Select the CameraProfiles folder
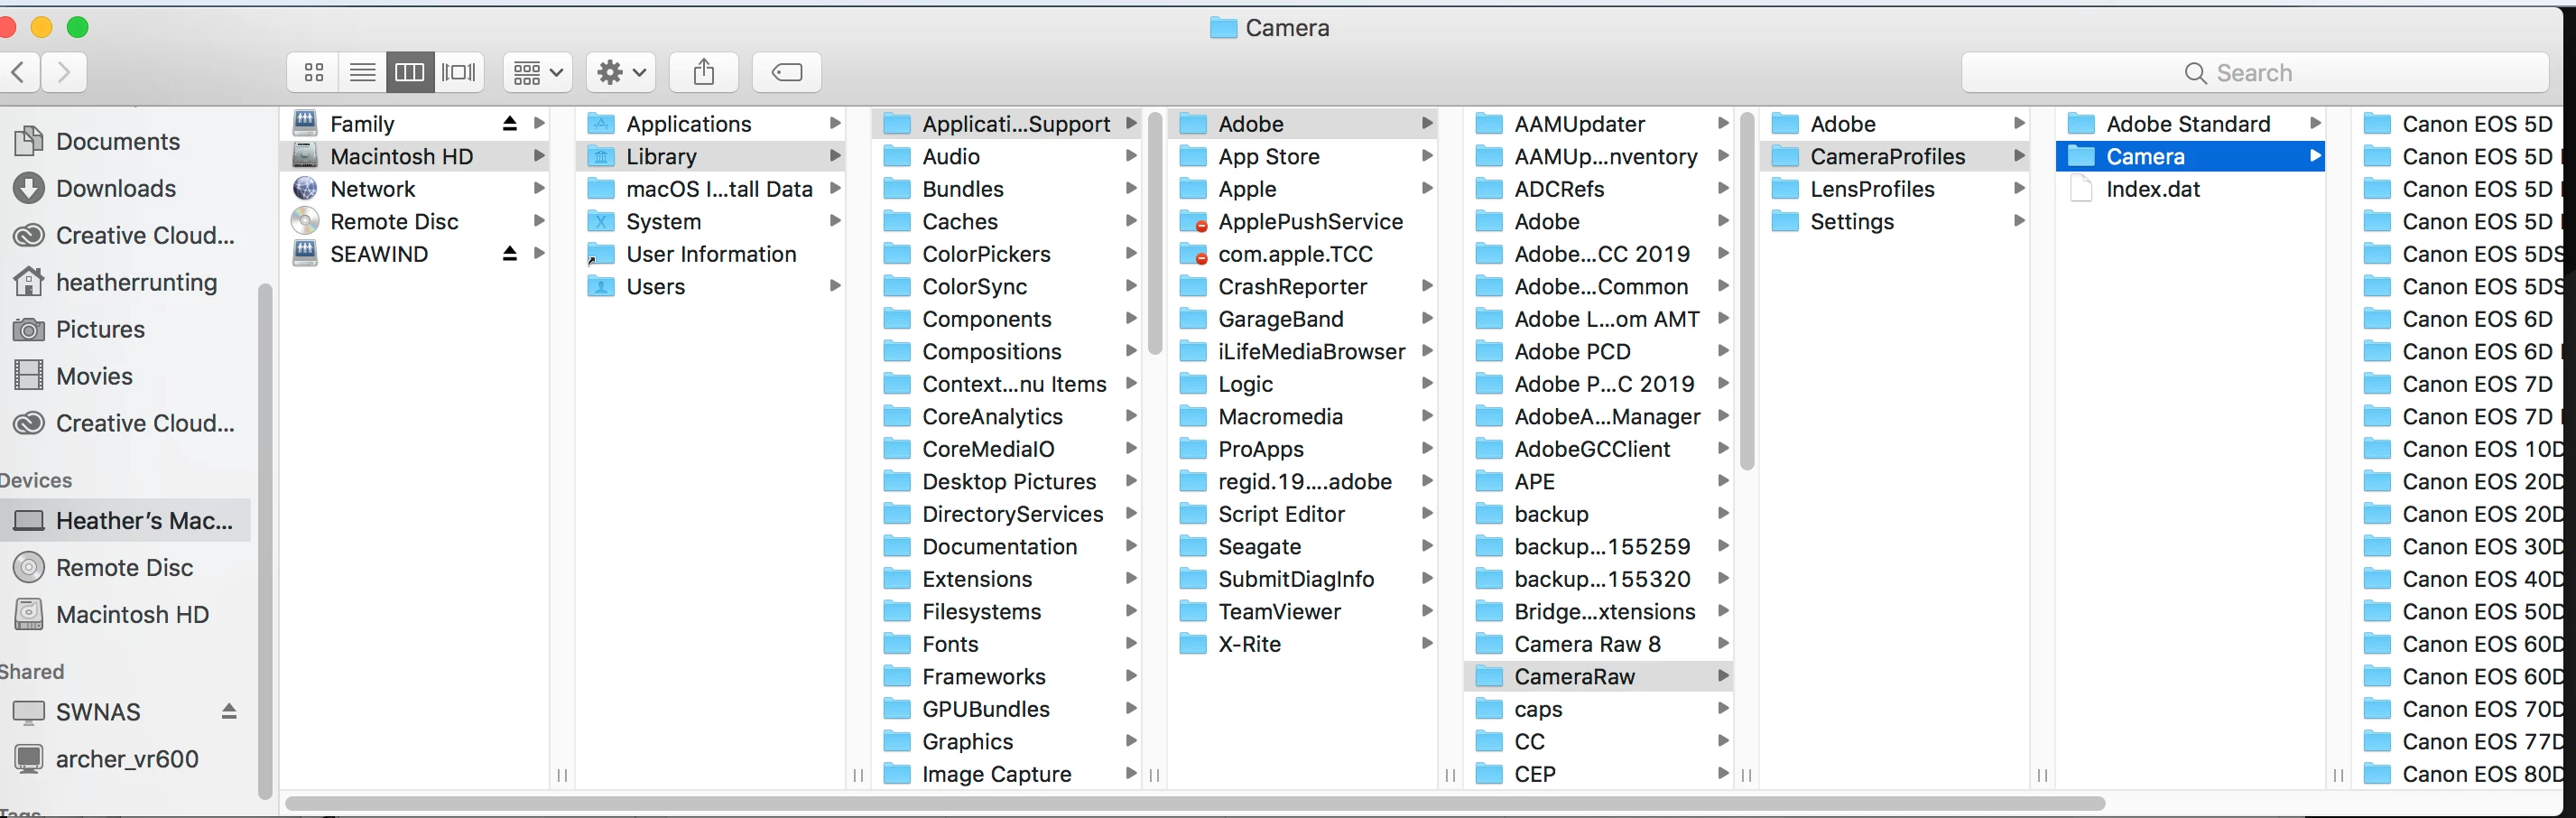Image resolution: width=2576 pixels, height=818 pixels. 1896,157
